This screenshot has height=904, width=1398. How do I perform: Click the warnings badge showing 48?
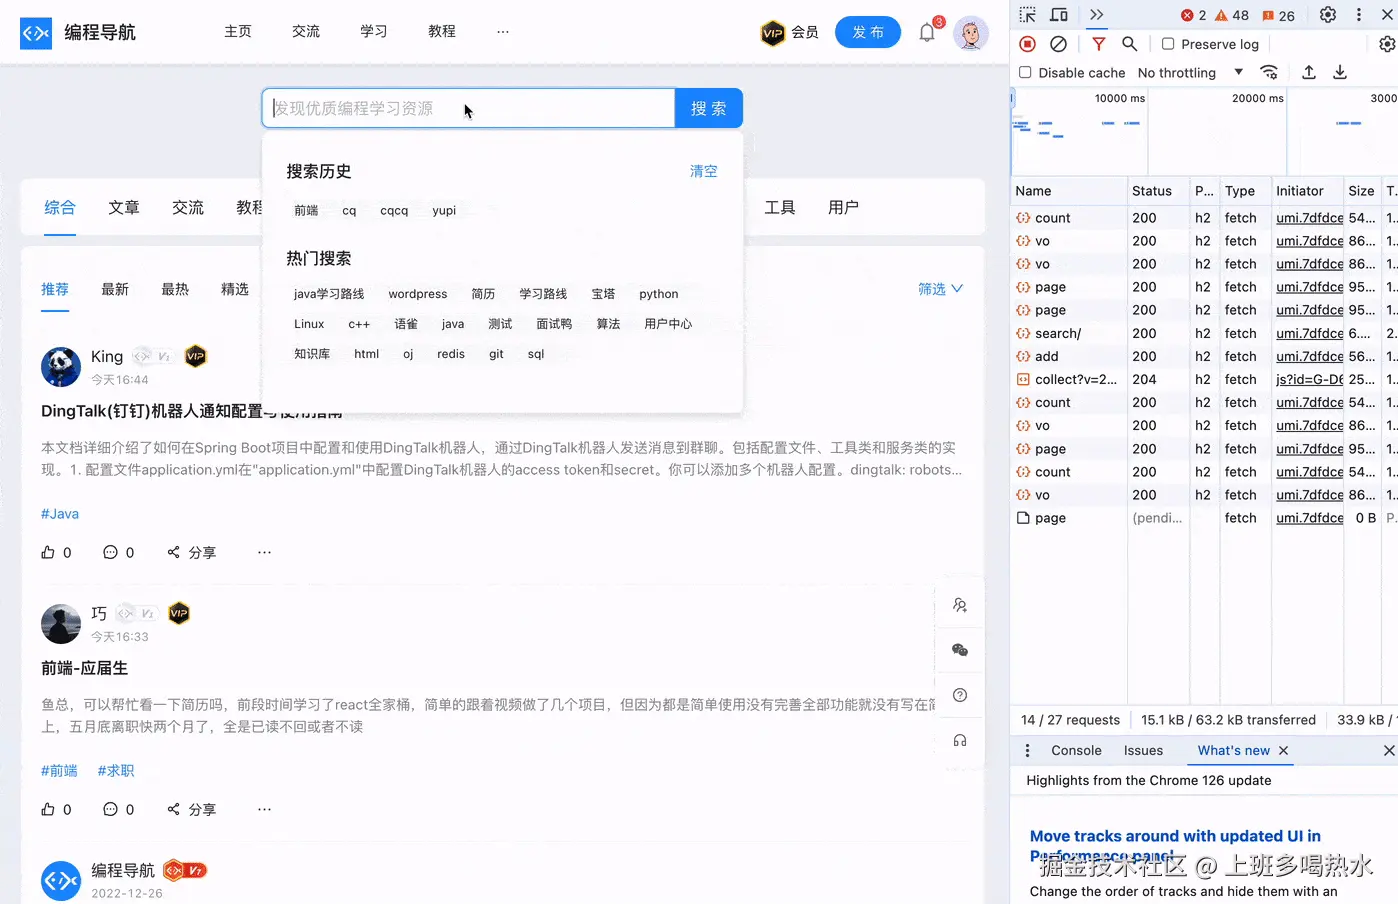tap(1232, 15)
